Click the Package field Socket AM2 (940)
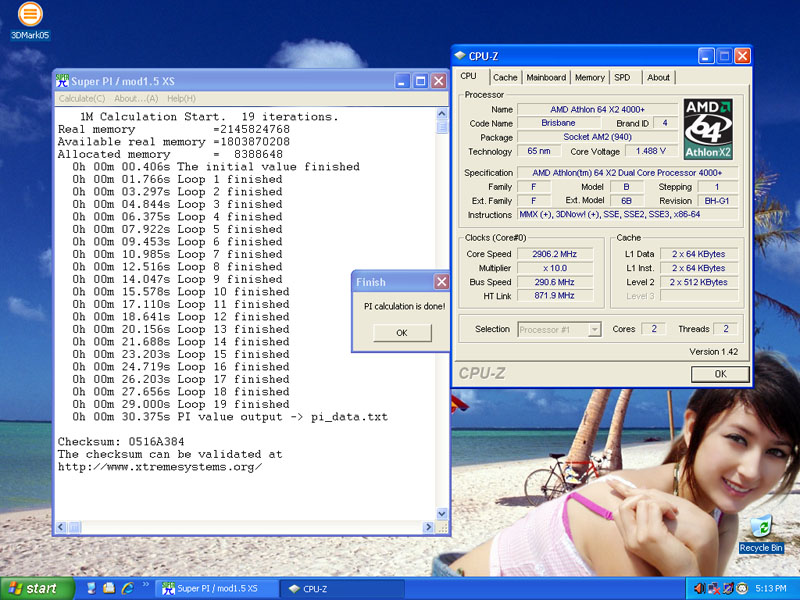Image resolution: width=800 pixels, height=600 pixels. (597, 137)
